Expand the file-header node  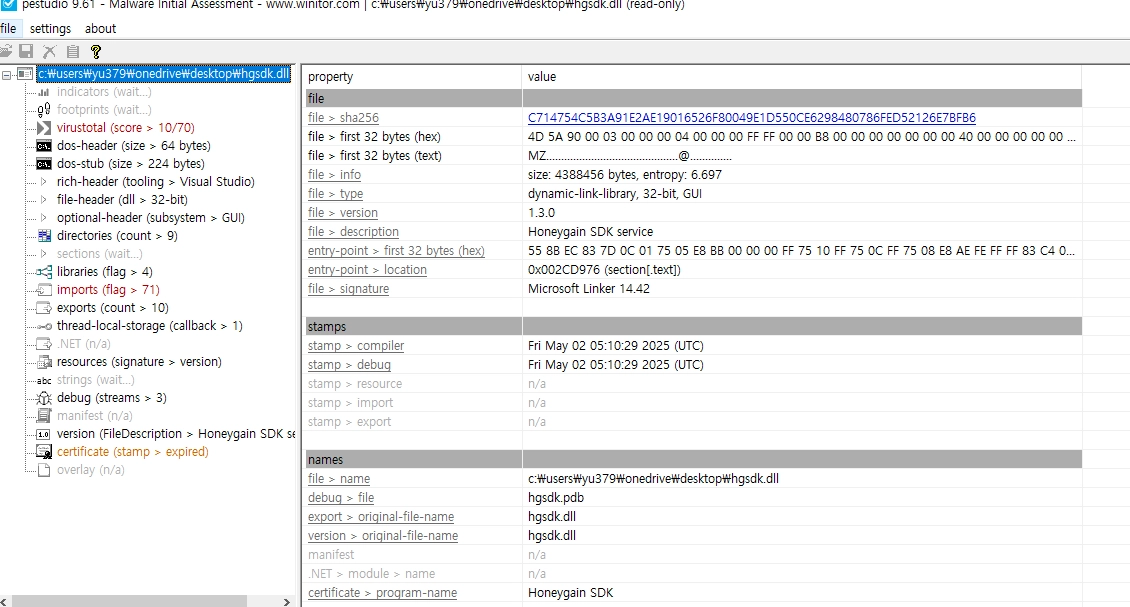pos(44,200)
